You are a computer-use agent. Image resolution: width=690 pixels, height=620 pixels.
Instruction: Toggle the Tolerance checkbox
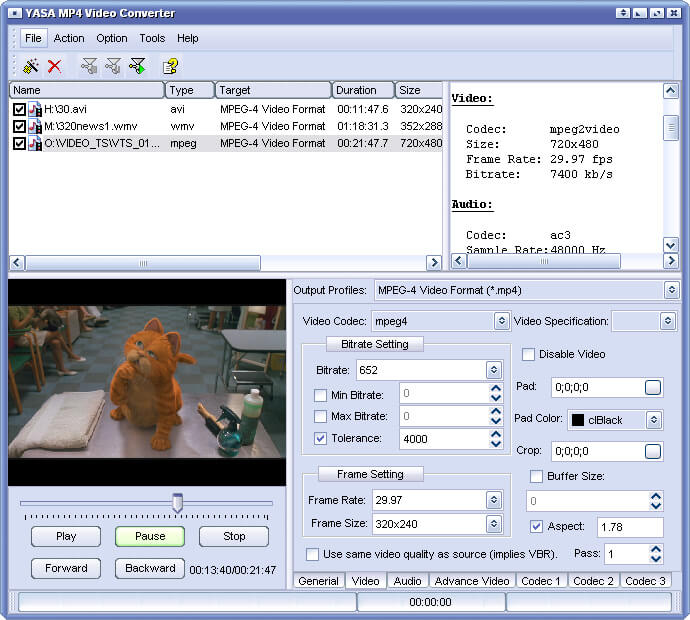pyautogui.click(x=320, y=438)
